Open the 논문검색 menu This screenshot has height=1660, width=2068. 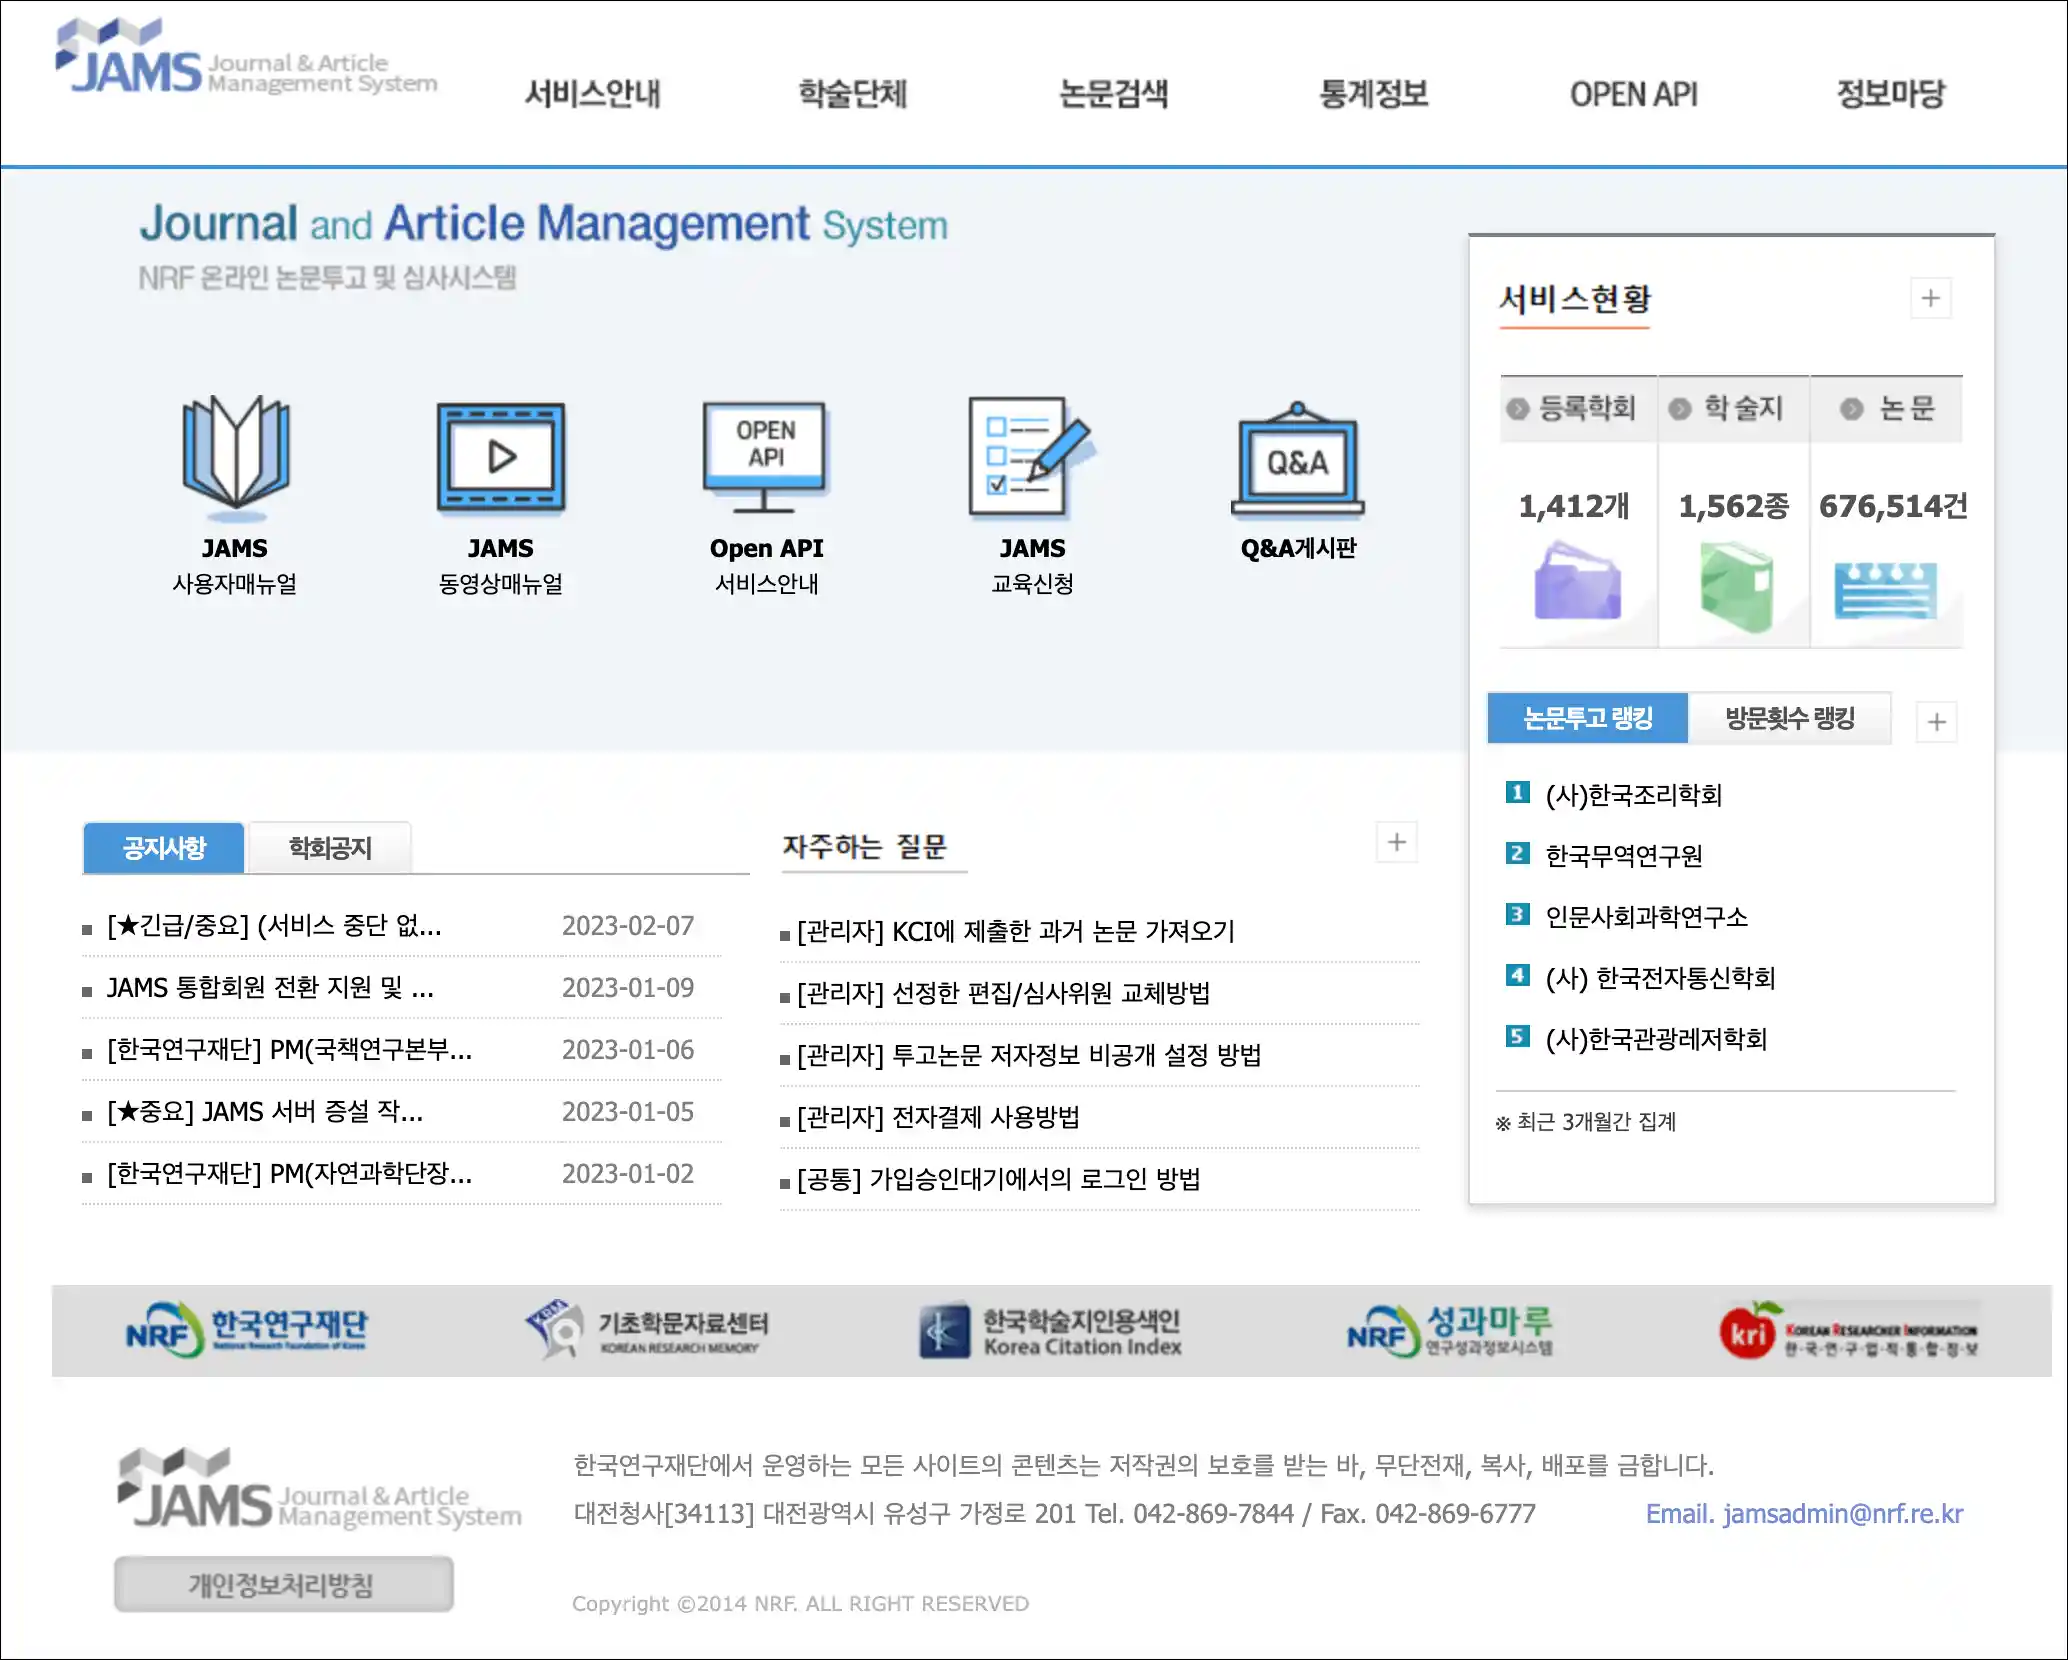tap(1113, 94)
